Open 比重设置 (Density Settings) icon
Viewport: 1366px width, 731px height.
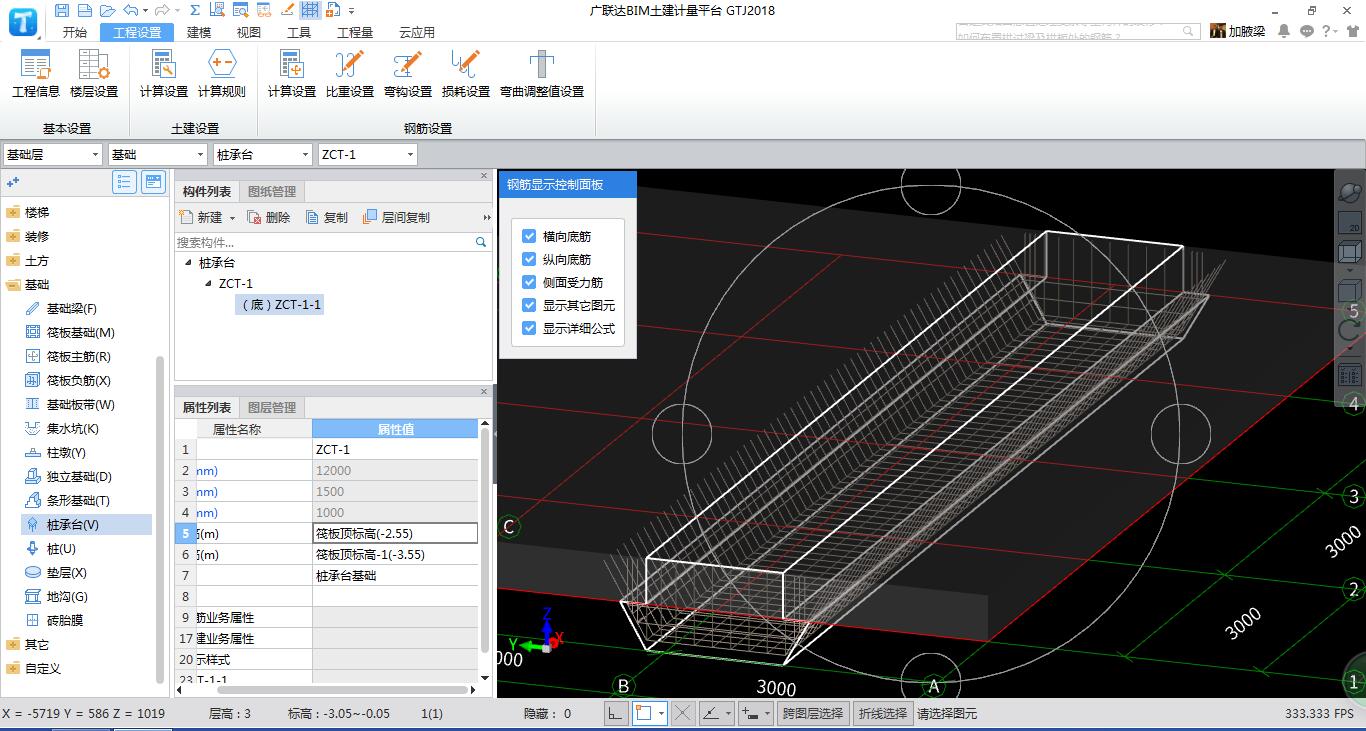pyautogui.click(x=350, y=75)
